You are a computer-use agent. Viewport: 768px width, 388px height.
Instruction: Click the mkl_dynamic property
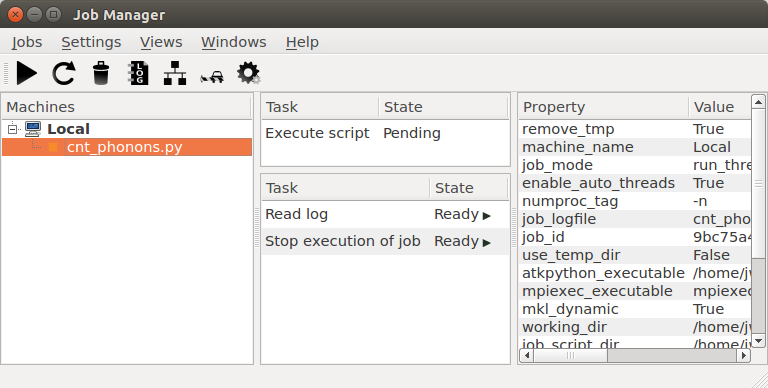570,309
